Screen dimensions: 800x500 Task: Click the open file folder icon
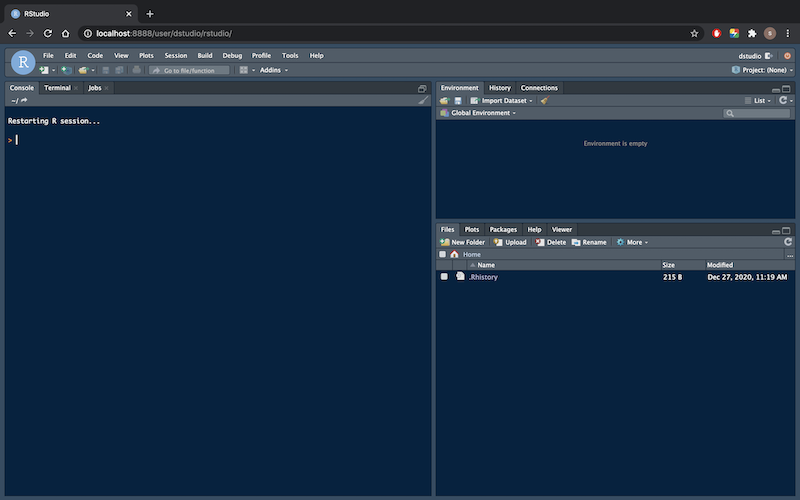click(x=83, y=70)
